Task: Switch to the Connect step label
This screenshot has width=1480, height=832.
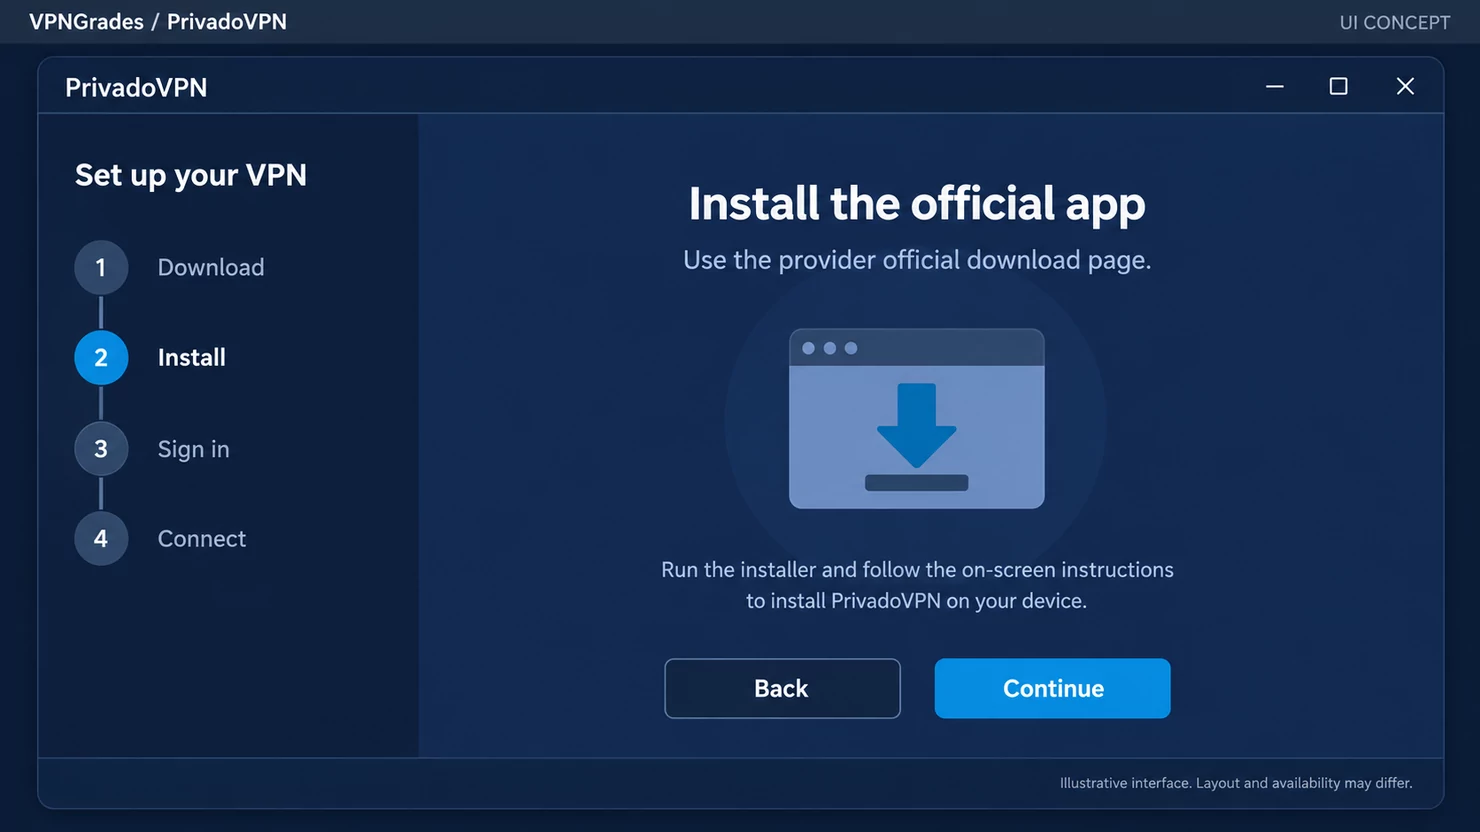Action: pyautogui.click(x=202, y=538)
